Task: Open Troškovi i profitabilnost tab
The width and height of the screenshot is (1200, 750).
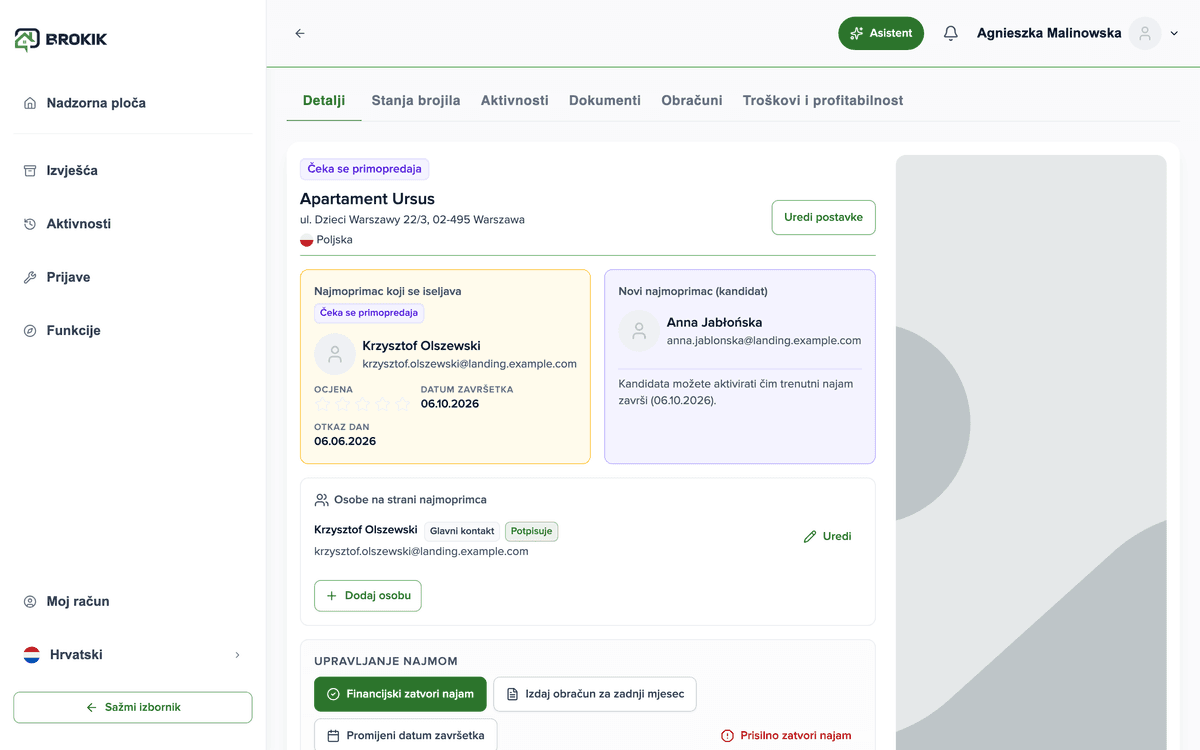Action: coord(823,100)
